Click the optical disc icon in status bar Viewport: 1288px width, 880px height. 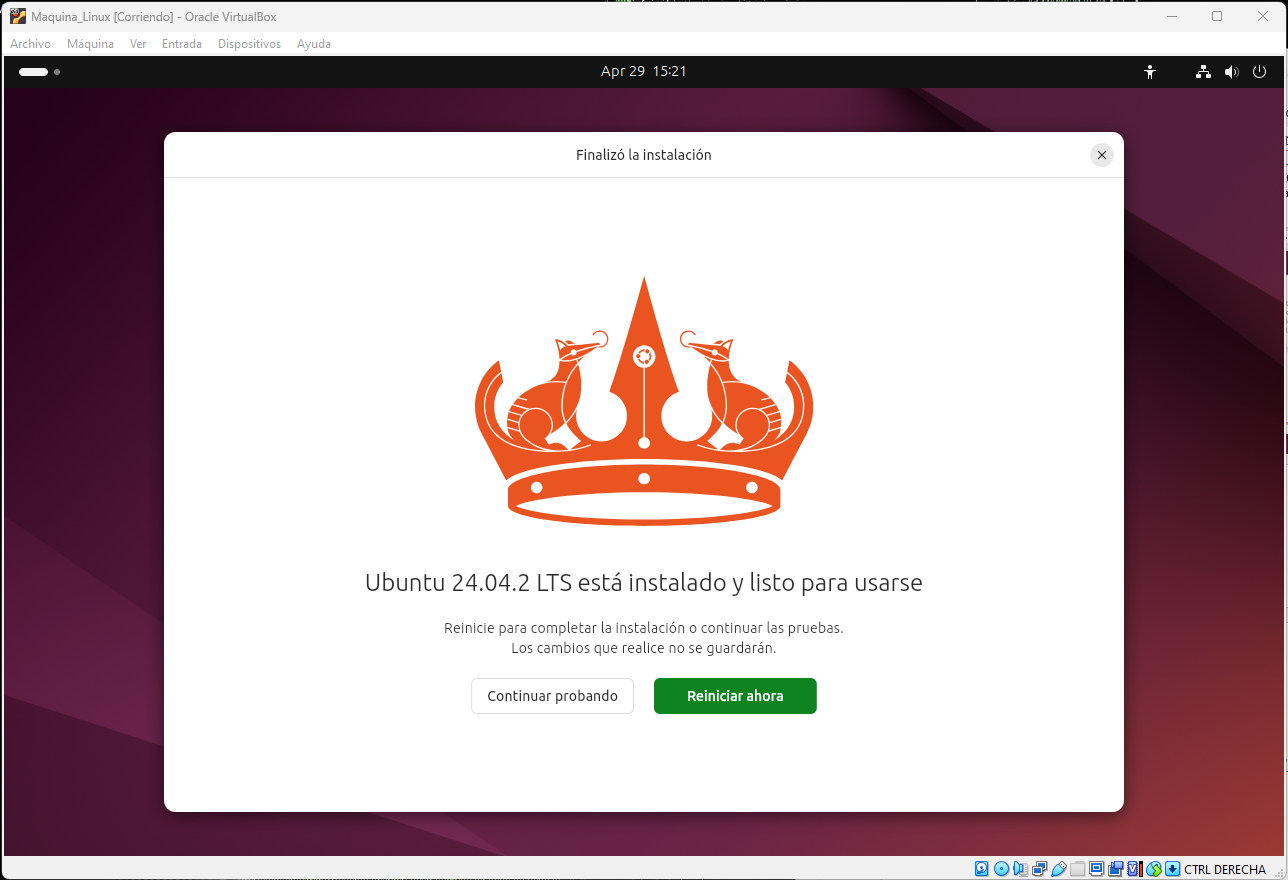(1001, 869)
